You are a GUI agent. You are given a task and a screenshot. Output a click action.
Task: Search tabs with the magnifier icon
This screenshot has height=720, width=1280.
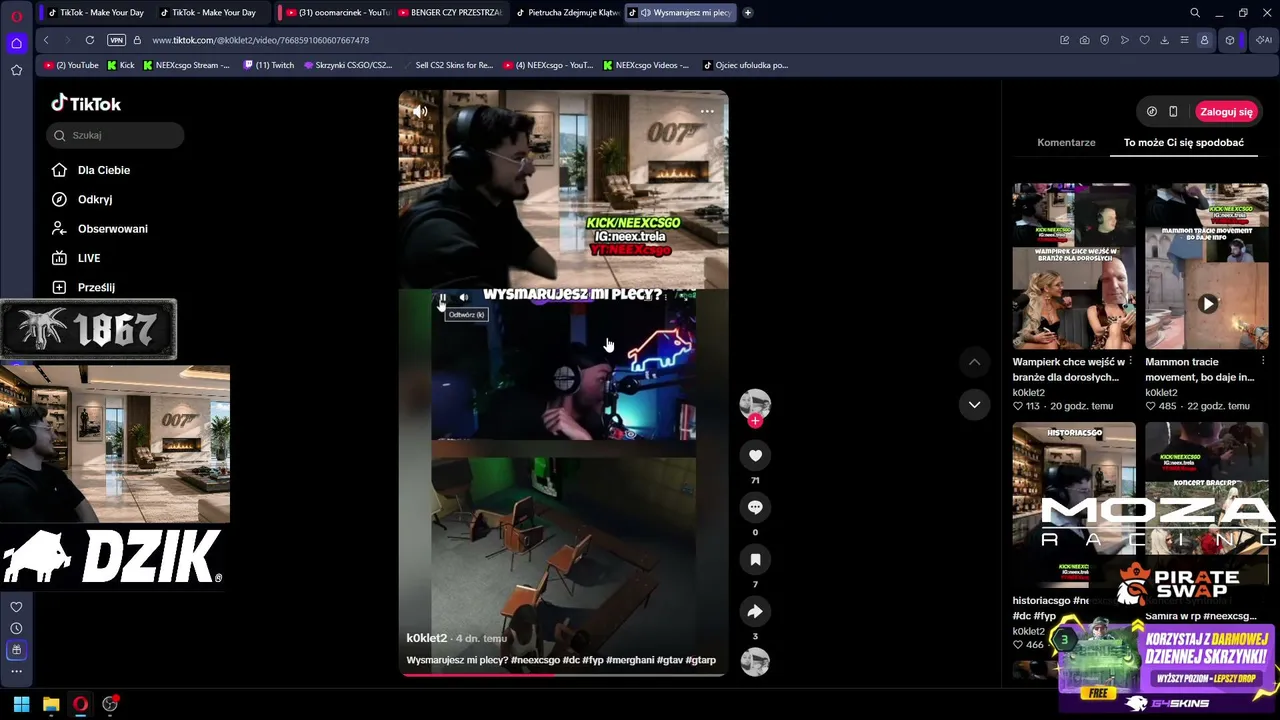tap(1195, 13)
